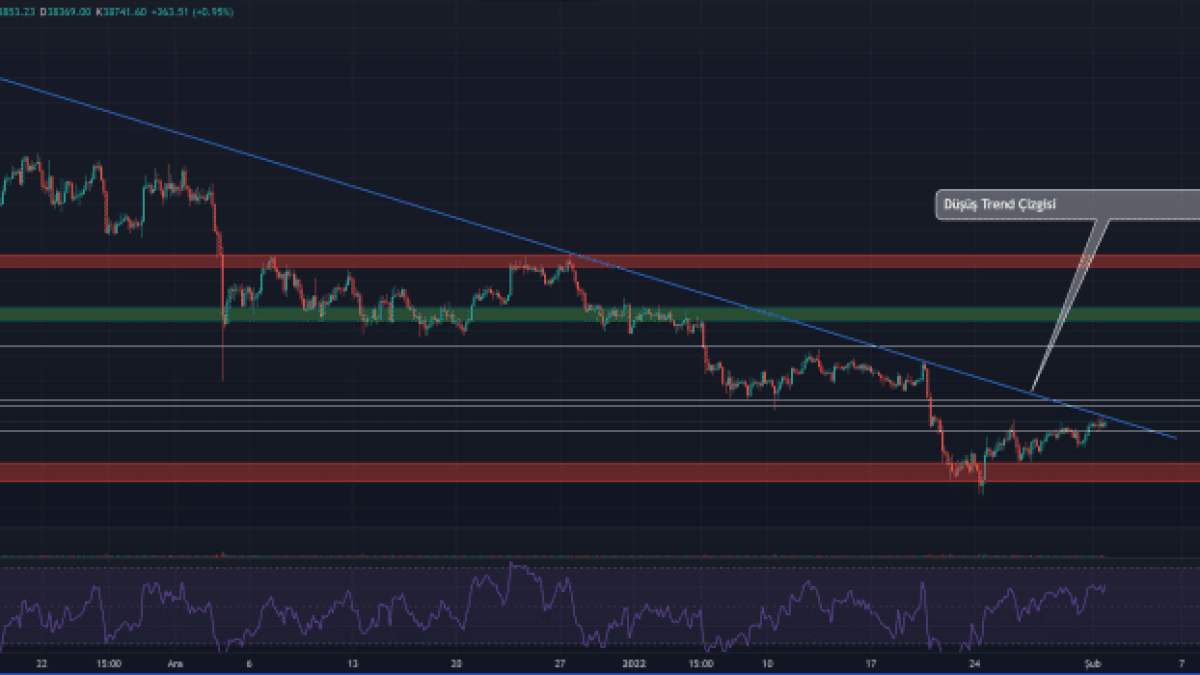The height and width of the screenshot is (675, 1200).
Task: Click the latest candle at the chart's right end
Action: 1103,423
